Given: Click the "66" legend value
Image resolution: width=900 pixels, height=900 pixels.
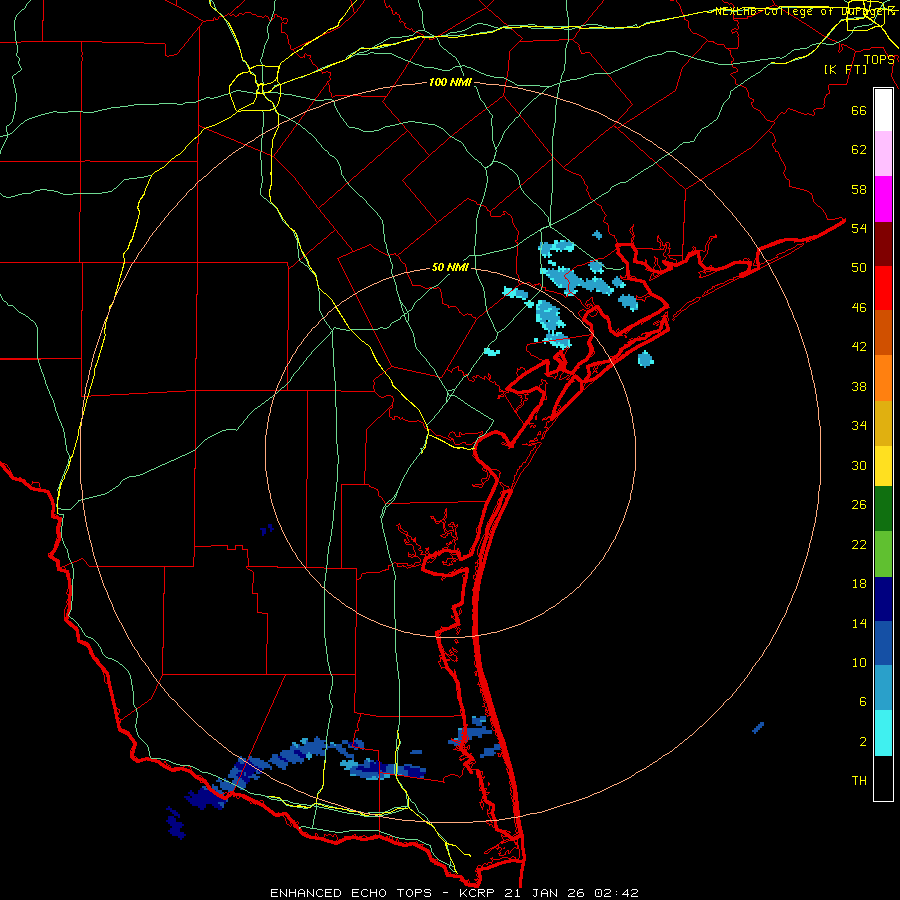Looking at the screenshot, I should click(x=859, y=110).
